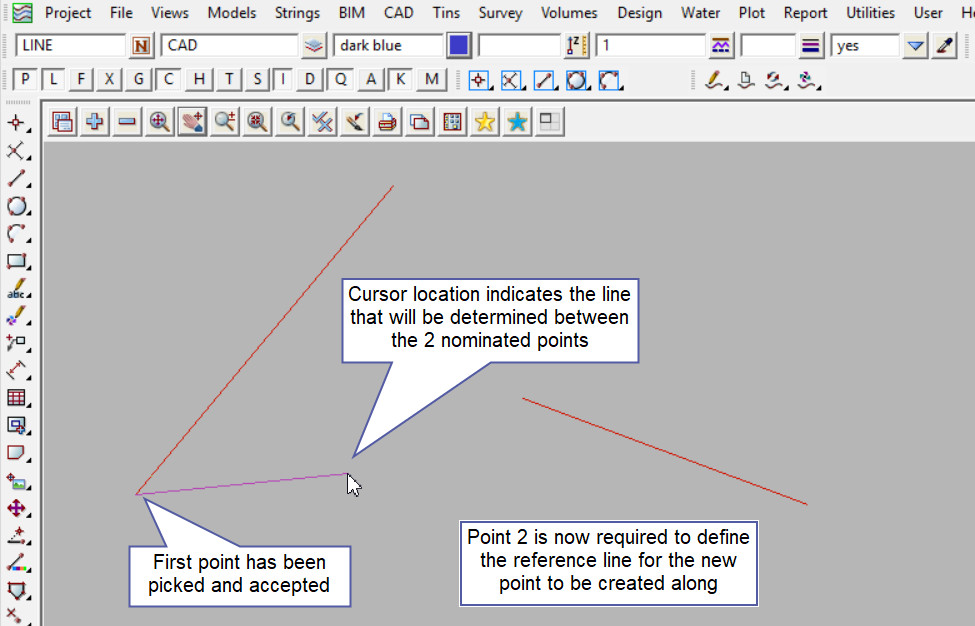Select the circle tool in left sidebar
The width and height of the screenshot is (975, 626).
tap(16, 207)
